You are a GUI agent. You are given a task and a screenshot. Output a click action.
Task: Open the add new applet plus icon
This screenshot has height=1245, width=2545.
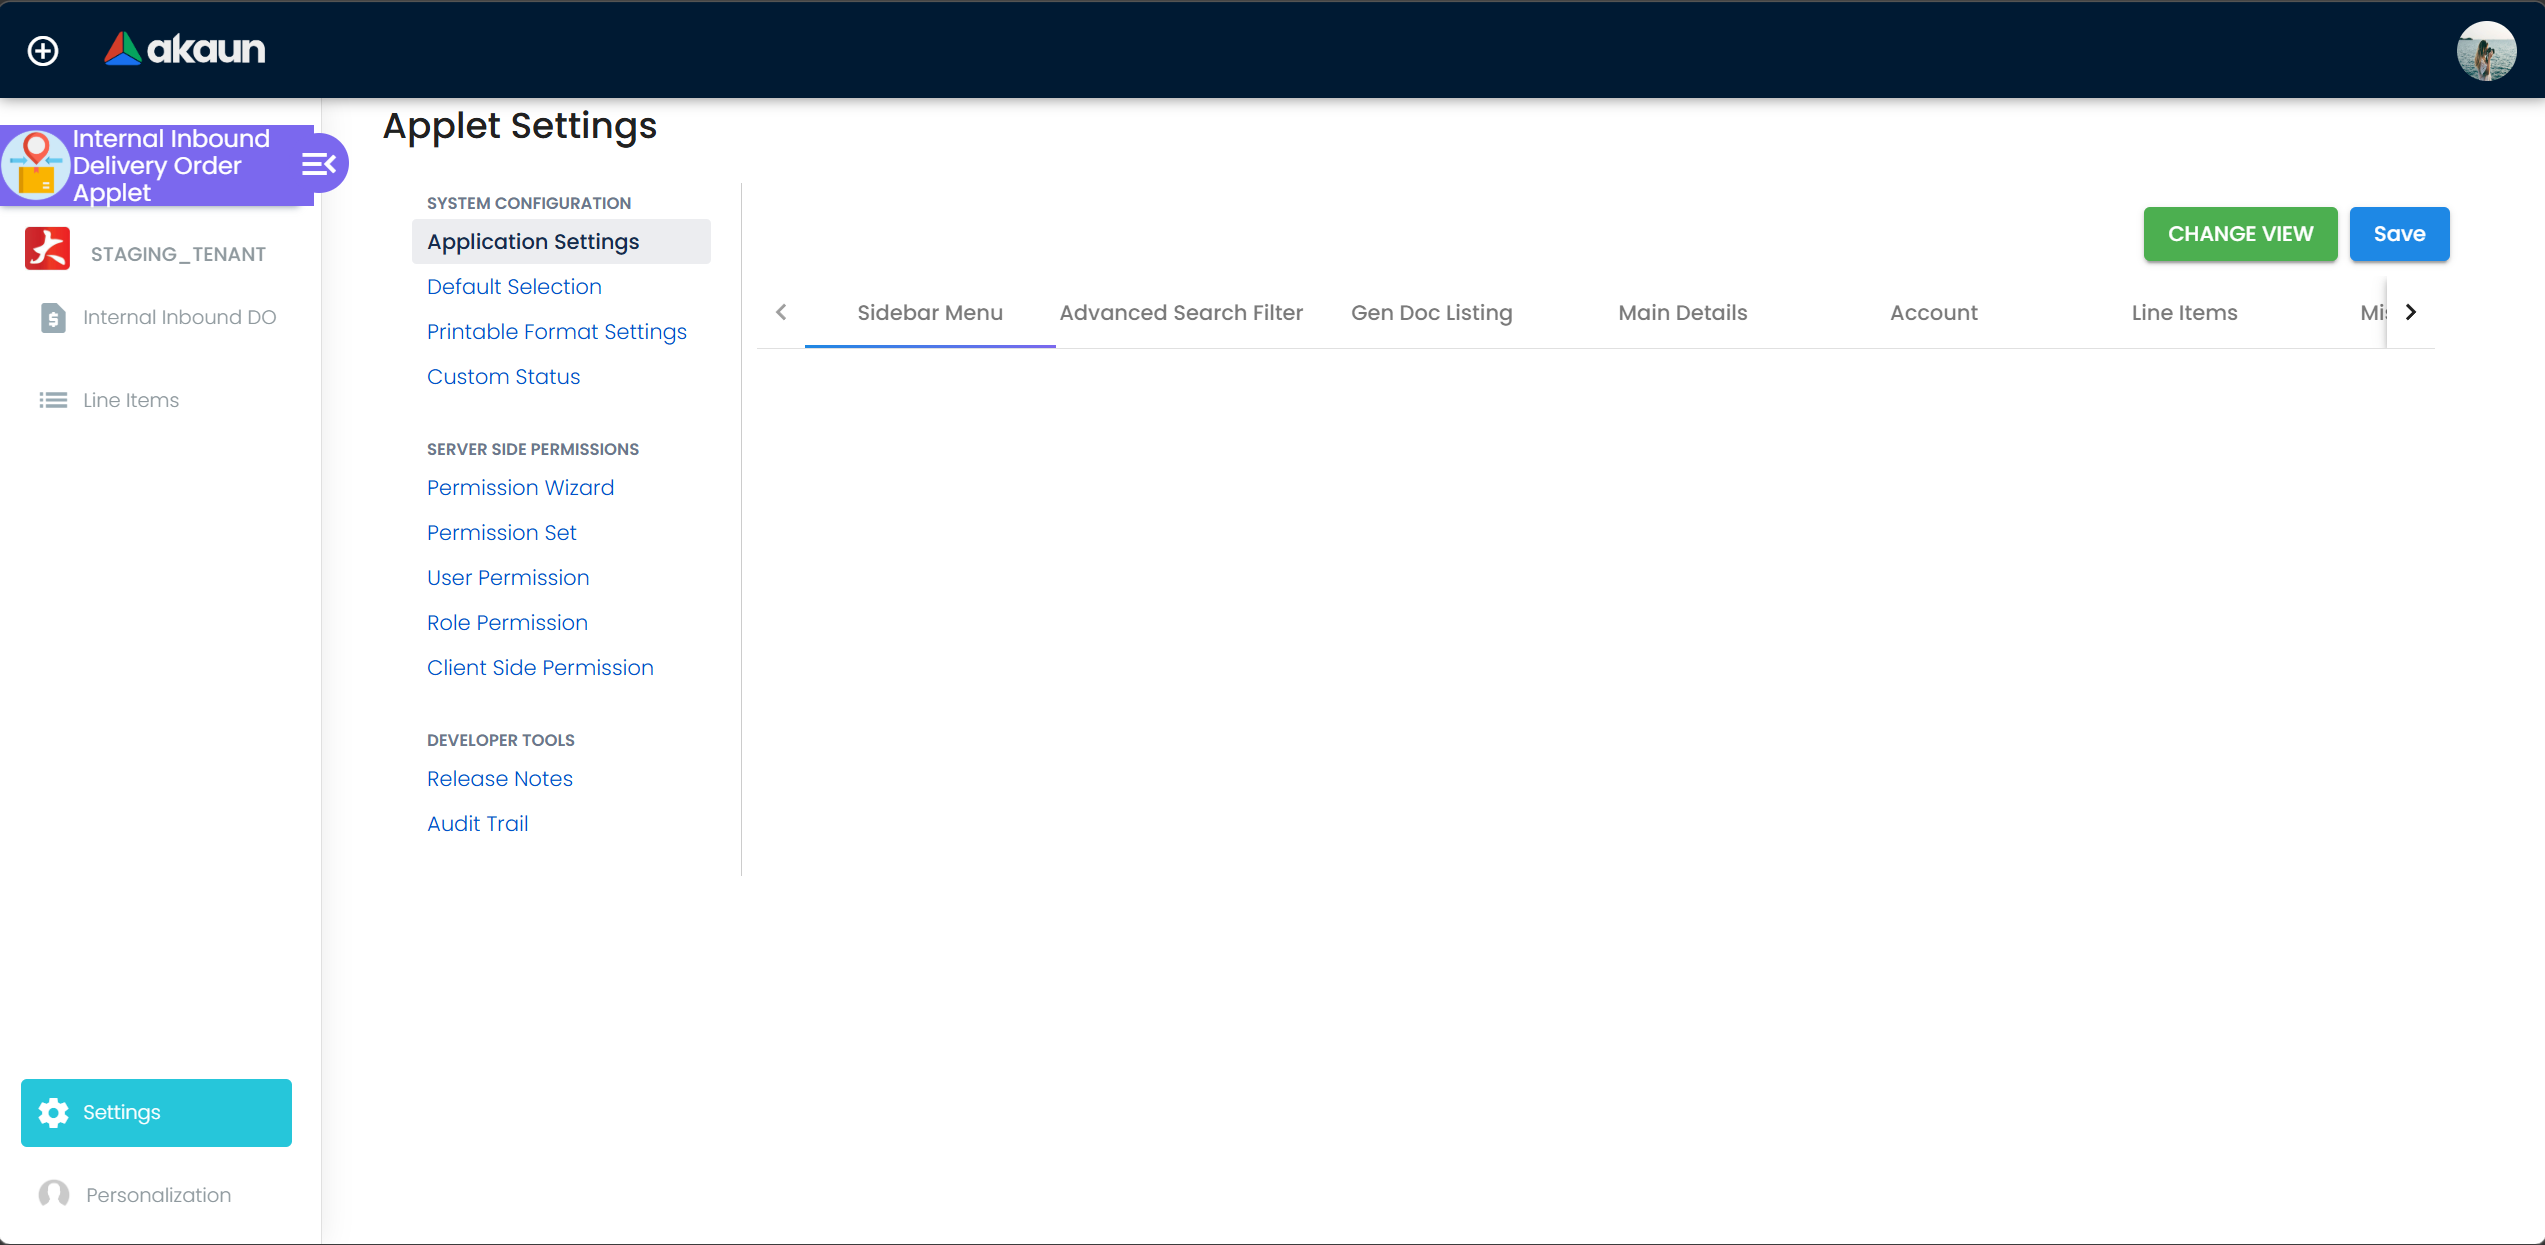click(43, 50)
